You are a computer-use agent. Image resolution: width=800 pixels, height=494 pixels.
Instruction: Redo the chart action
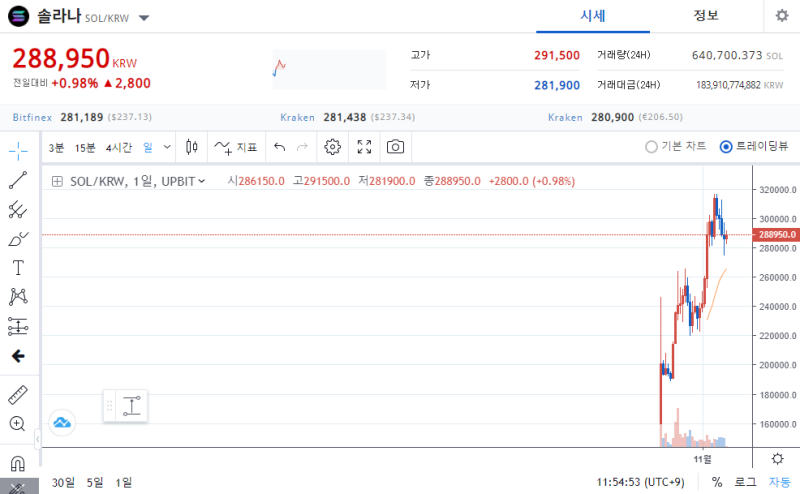click(303, 147)
